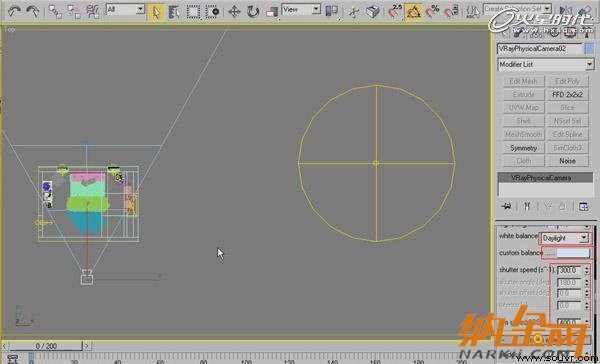Click the shutter angle spinner arrows
The image size is (600, 364).
click(587, 283)
